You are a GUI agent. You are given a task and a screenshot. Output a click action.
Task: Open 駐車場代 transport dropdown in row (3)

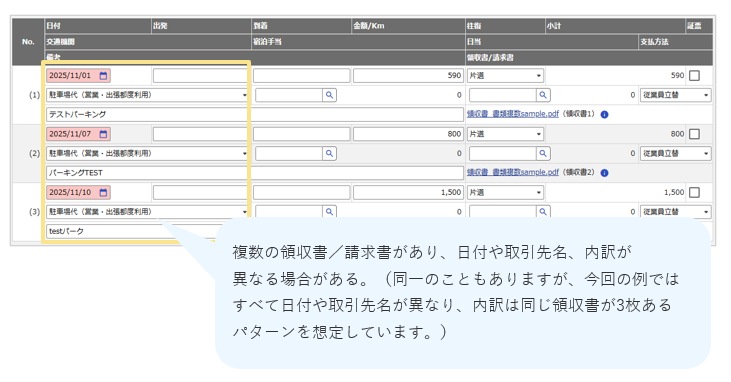[x=147, y=212]
